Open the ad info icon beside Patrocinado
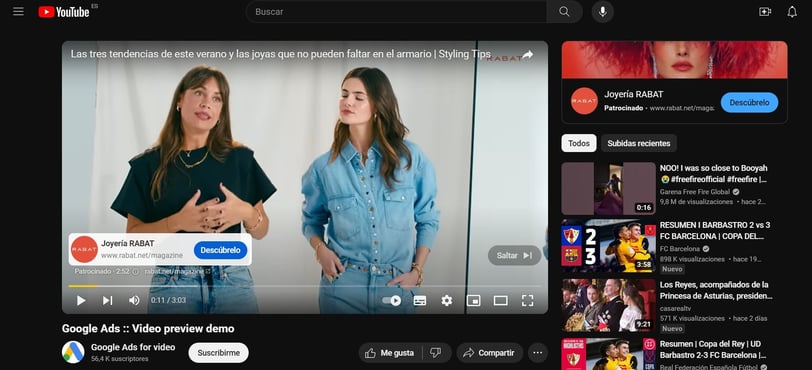The height and width of the screenshot is (370, 812). [x=136, y=271]
